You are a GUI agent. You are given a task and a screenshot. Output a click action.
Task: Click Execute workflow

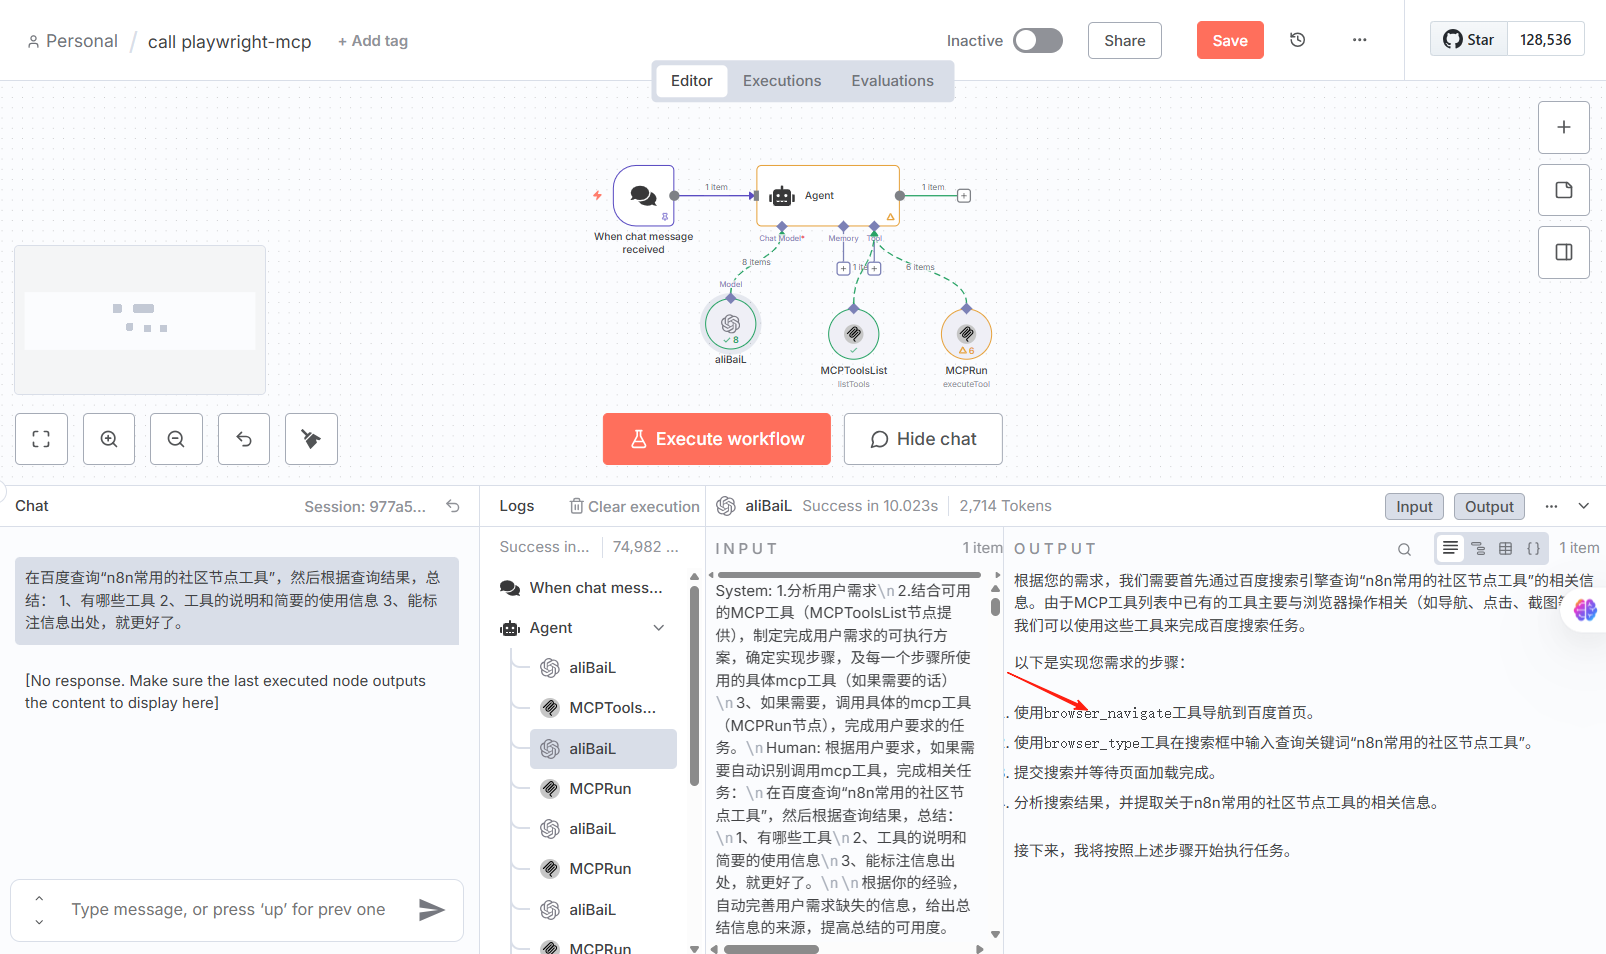(717, 439)
